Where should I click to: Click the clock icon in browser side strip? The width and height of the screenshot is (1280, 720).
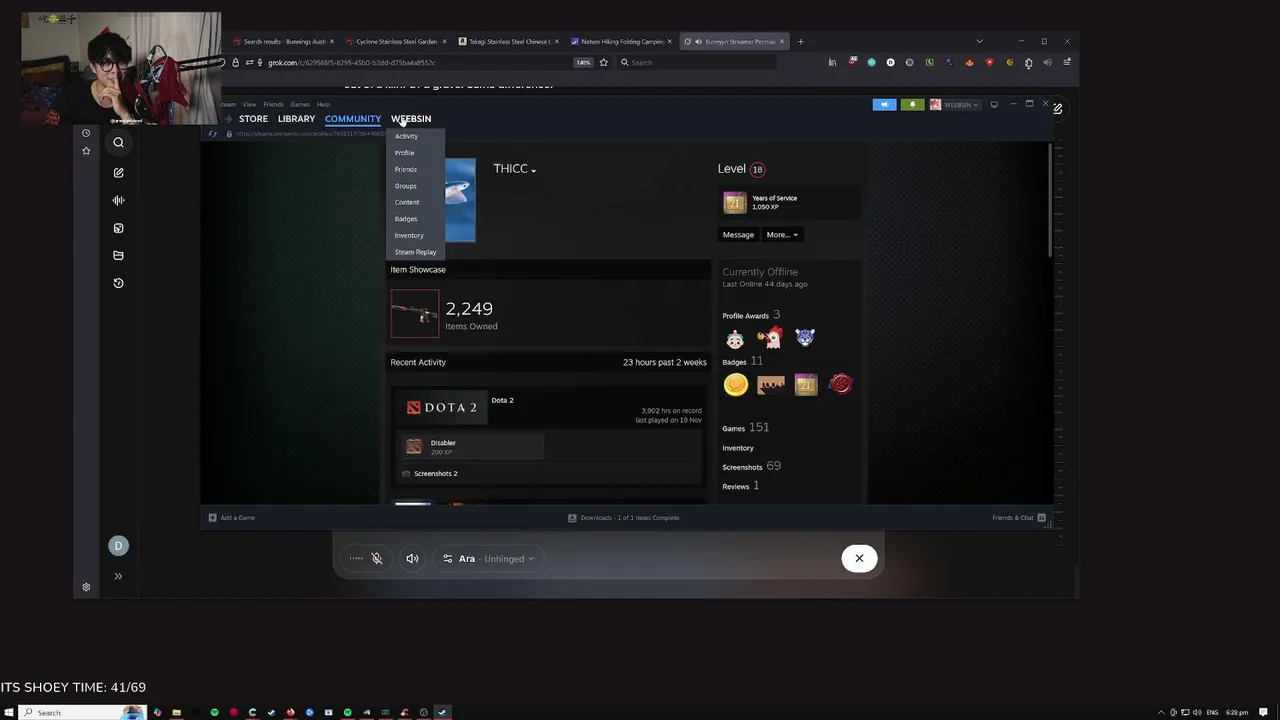coord(86,133)
